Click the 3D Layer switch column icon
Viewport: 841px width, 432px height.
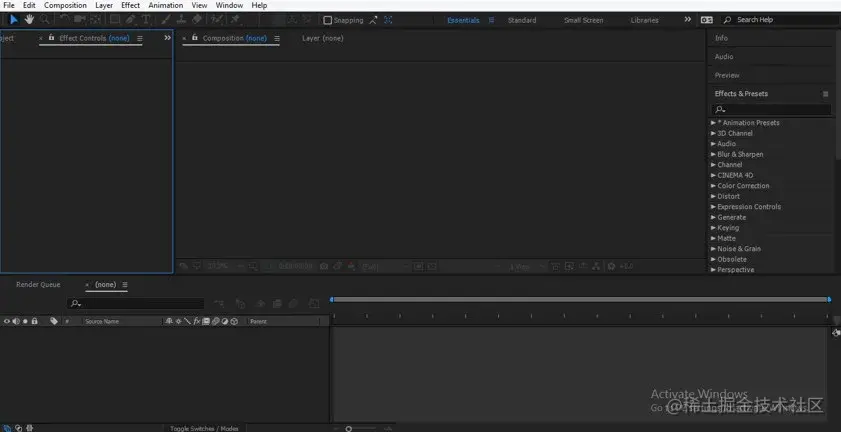click(234, 321)
